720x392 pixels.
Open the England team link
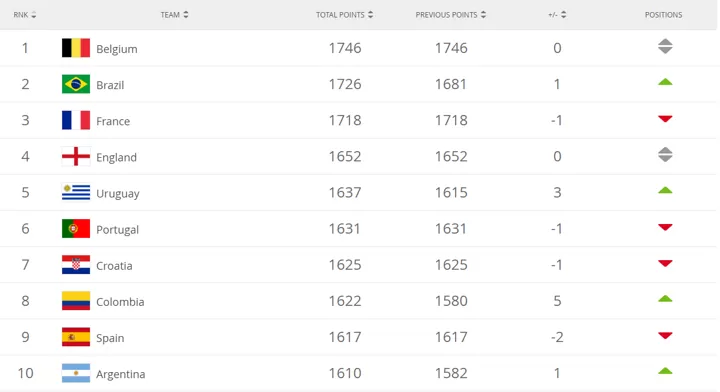(116, 157)
